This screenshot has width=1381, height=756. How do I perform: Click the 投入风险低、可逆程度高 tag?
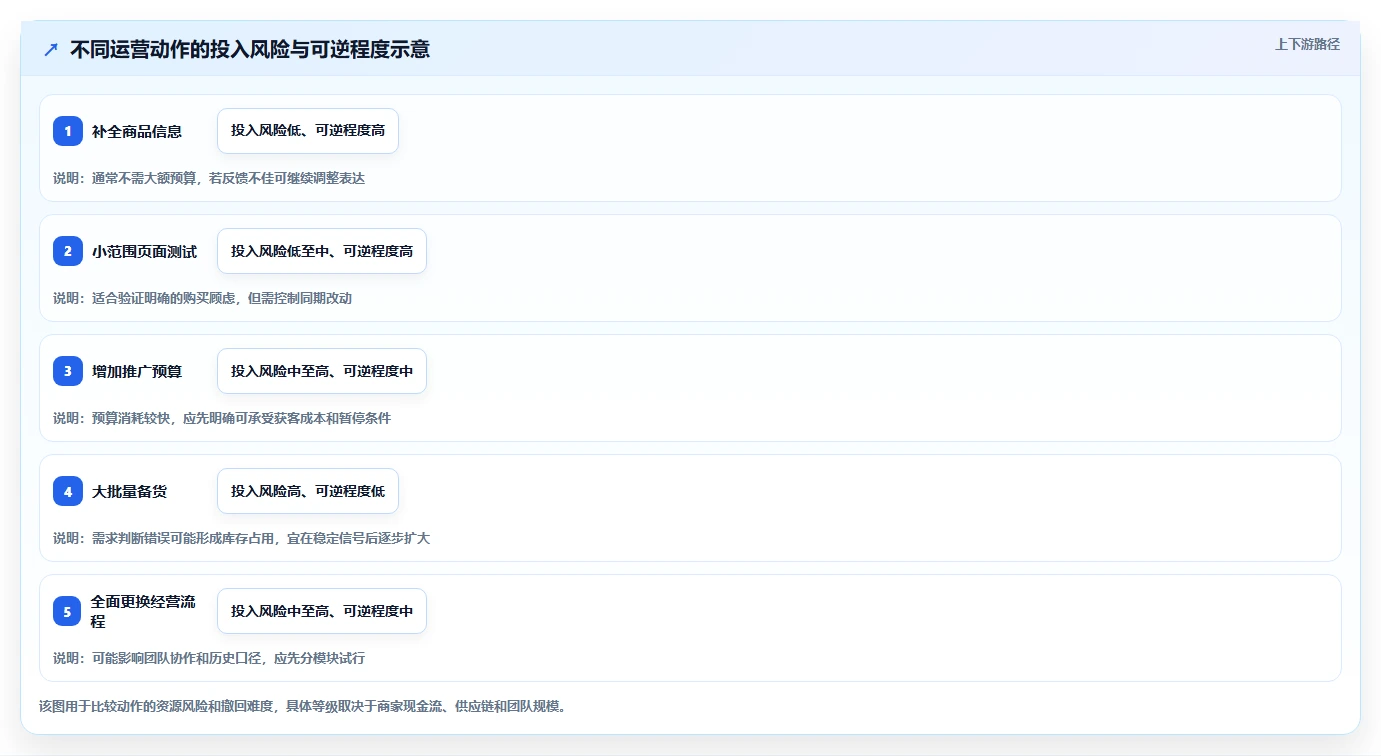tap(308, 131)
